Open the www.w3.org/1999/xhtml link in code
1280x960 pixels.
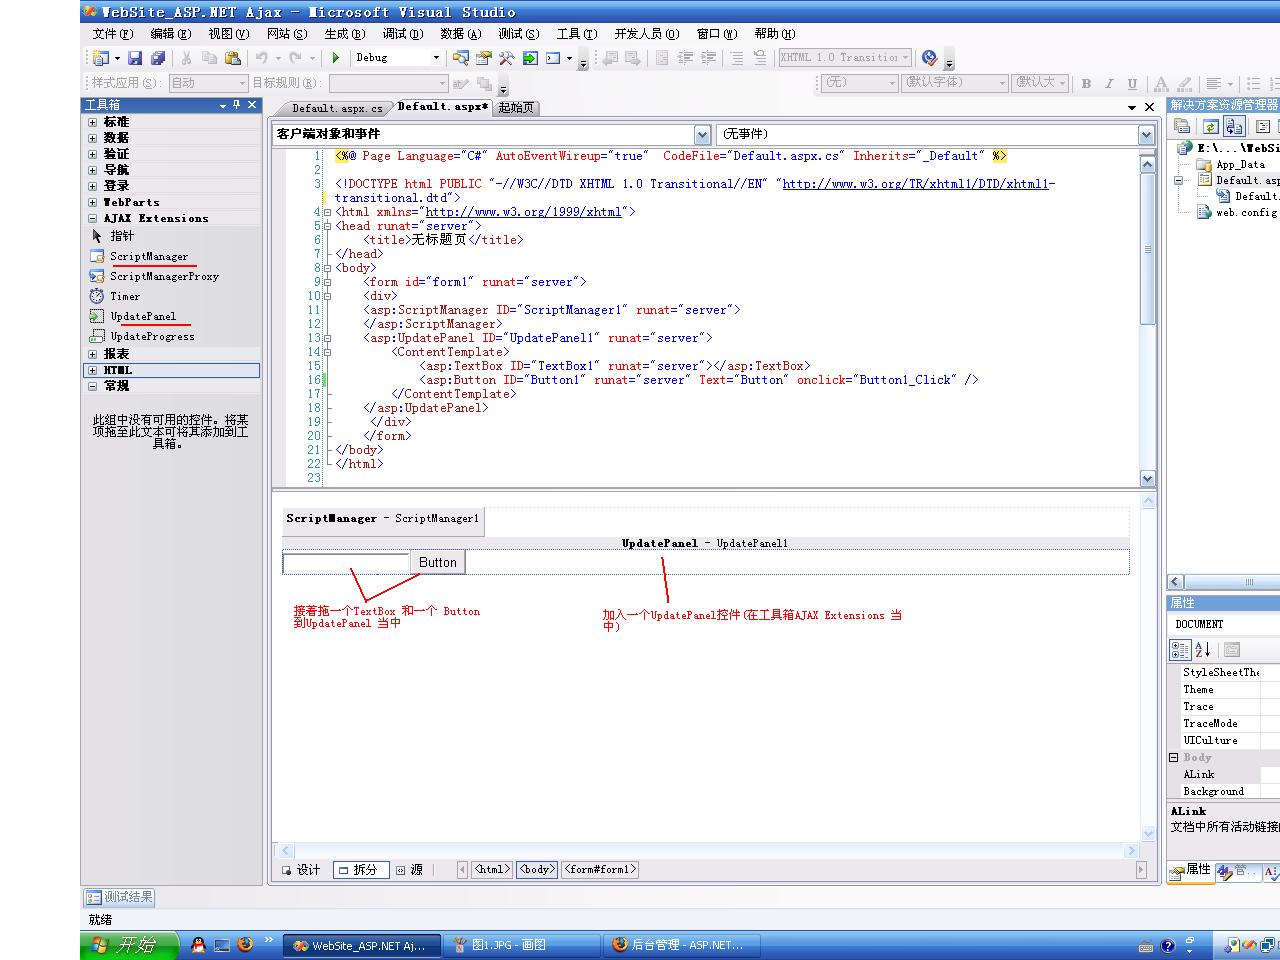523,212
